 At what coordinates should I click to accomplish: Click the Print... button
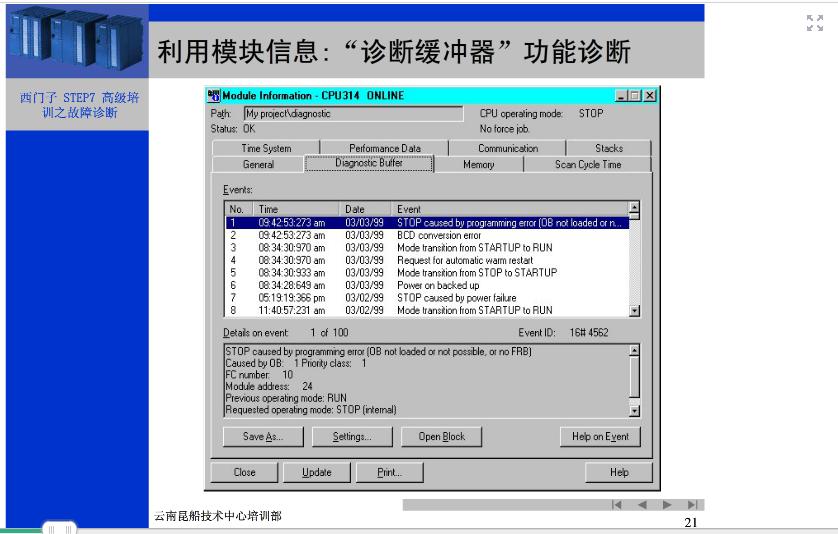[x=390, y=473]
